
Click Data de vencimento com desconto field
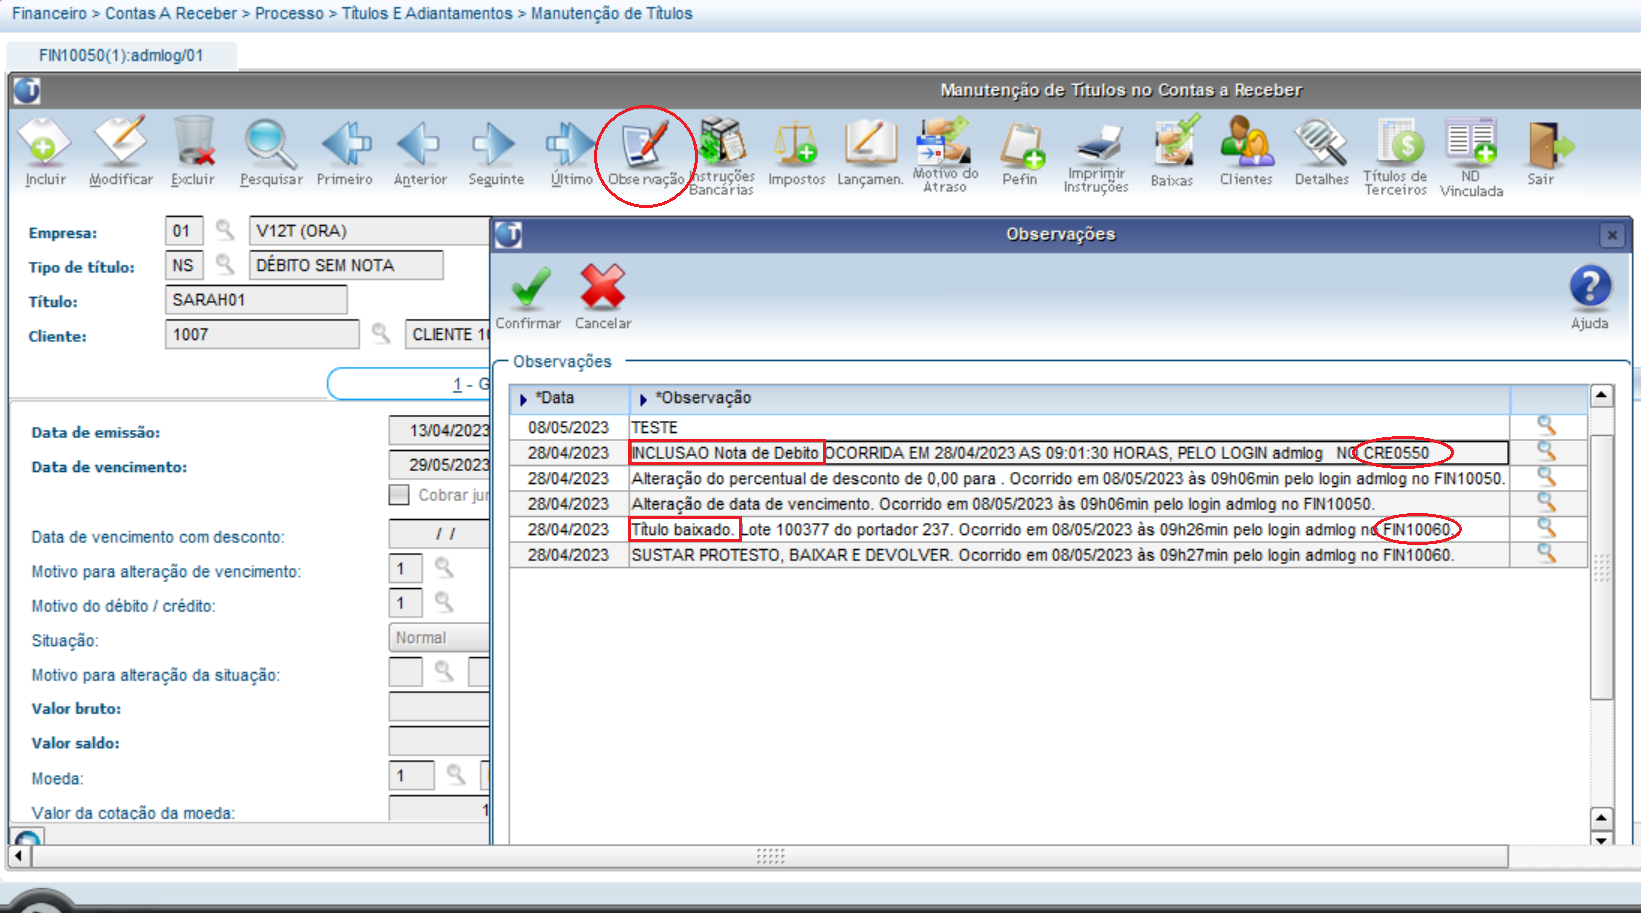tap(439, 534)
